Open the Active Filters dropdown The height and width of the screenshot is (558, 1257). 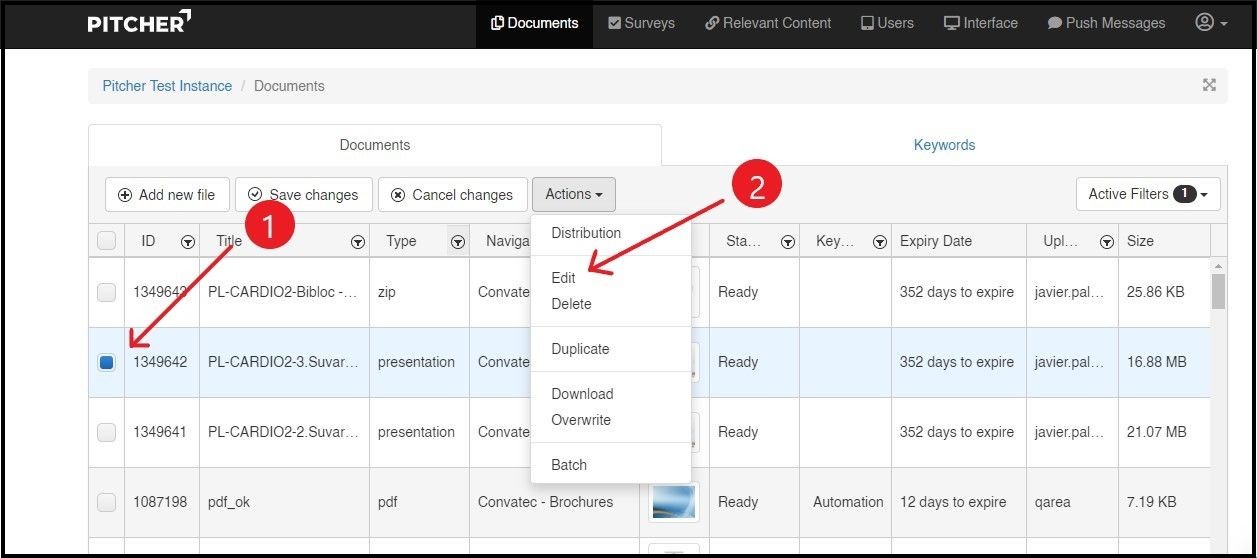tap(1147, 194)
